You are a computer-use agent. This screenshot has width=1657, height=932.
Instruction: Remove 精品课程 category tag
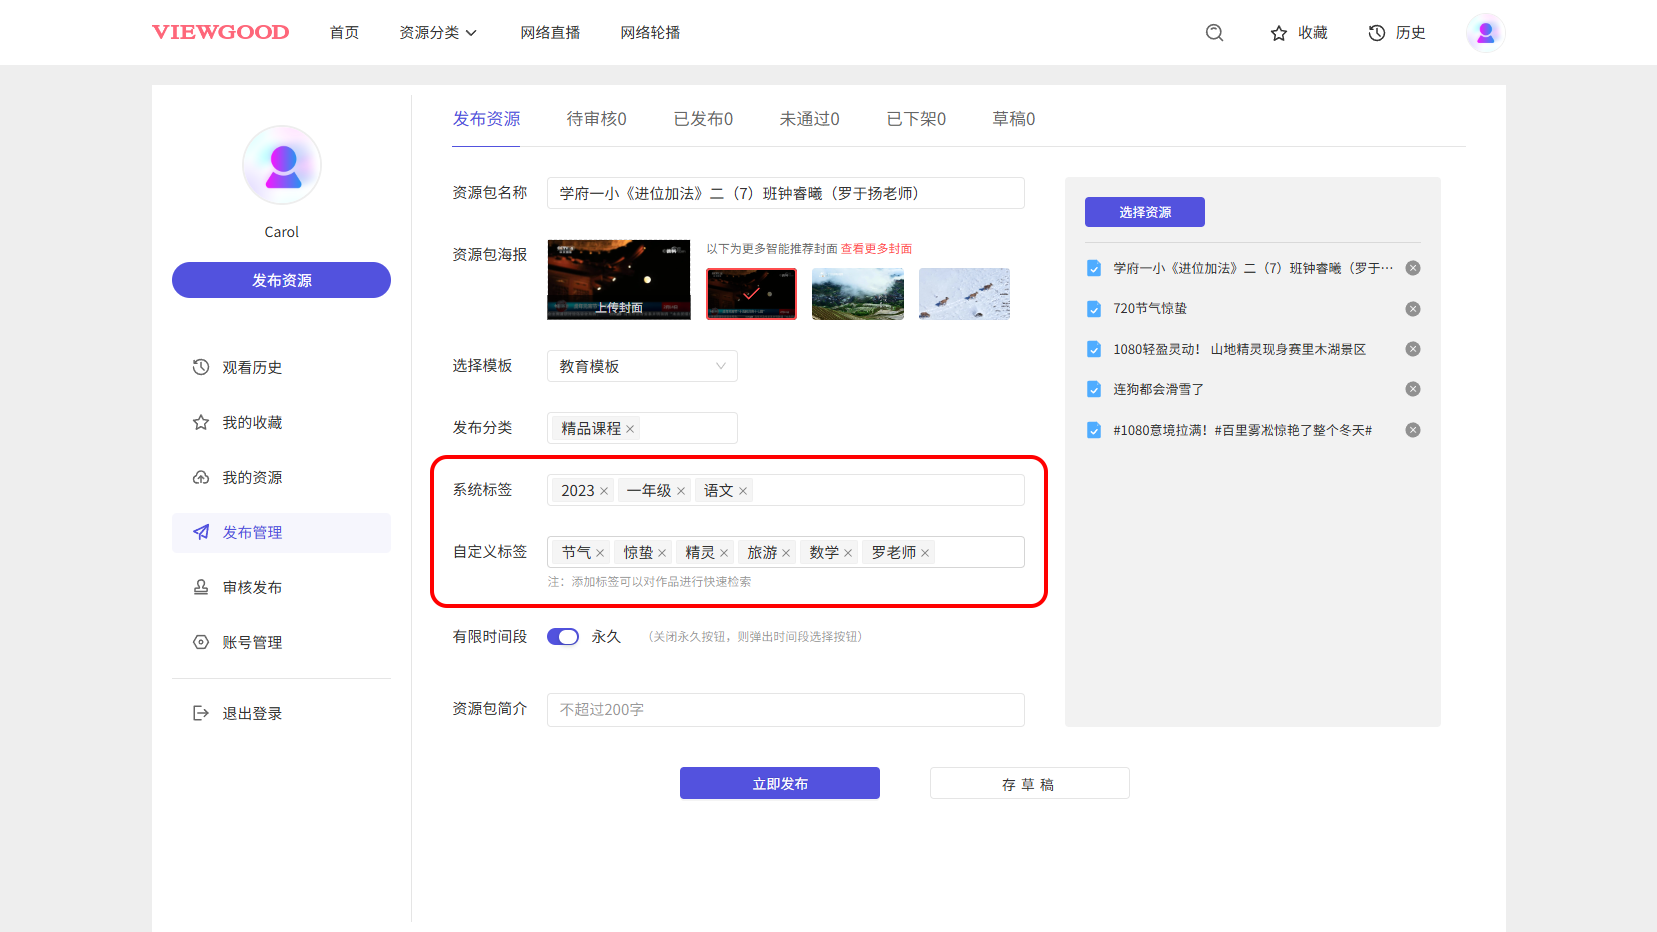click(630, 429)
